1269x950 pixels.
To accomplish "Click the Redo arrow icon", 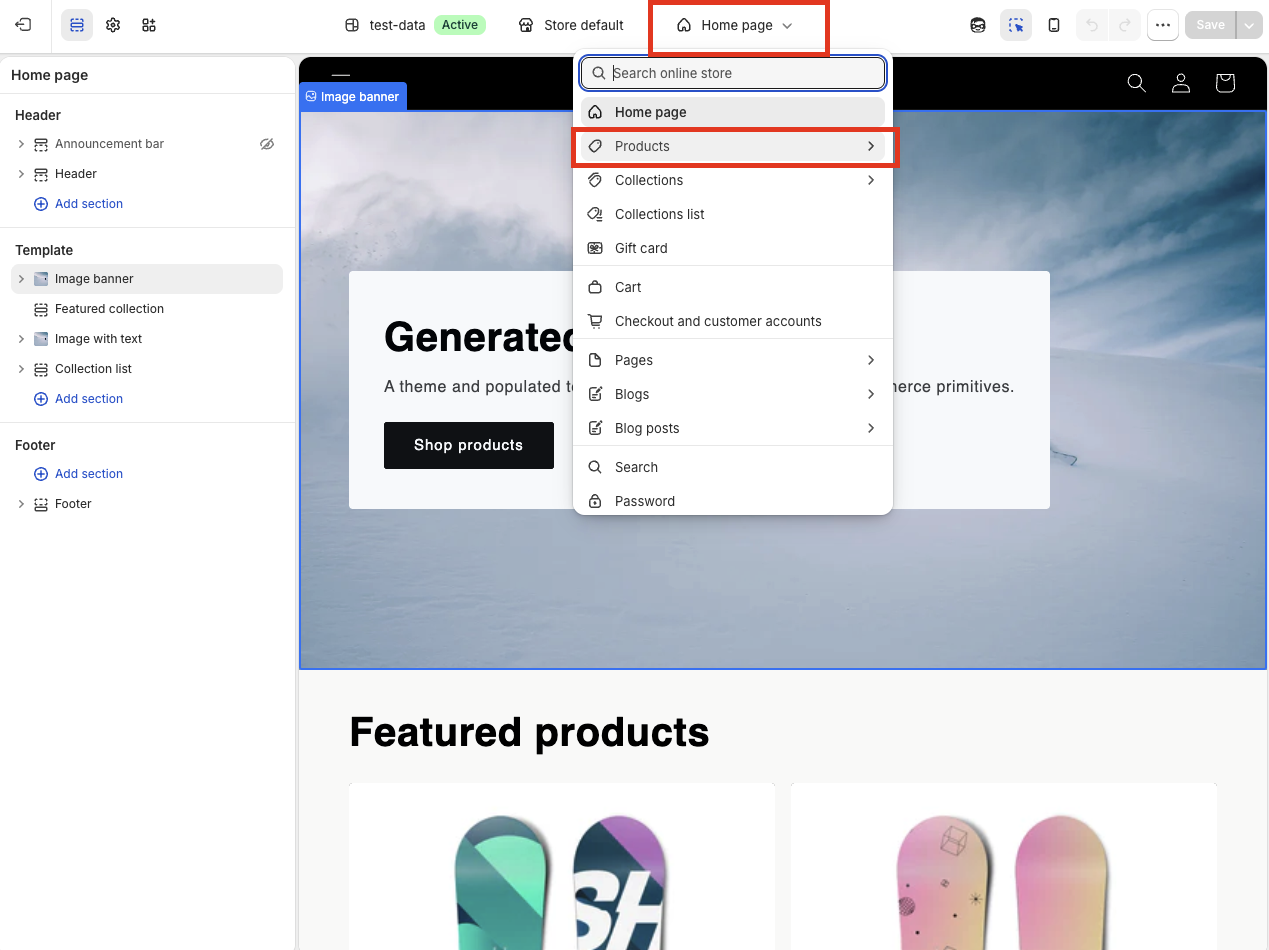I will [x=1125, y=25].
